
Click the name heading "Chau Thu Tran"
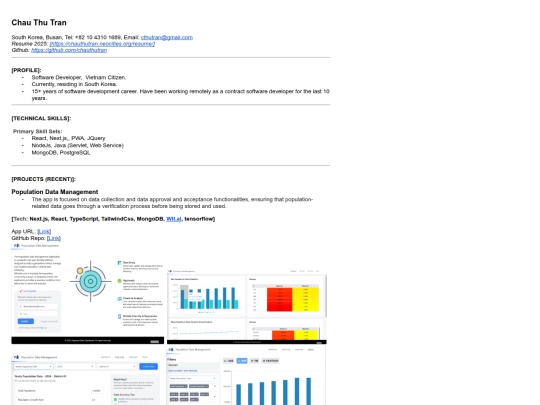(x=39, y=22)
